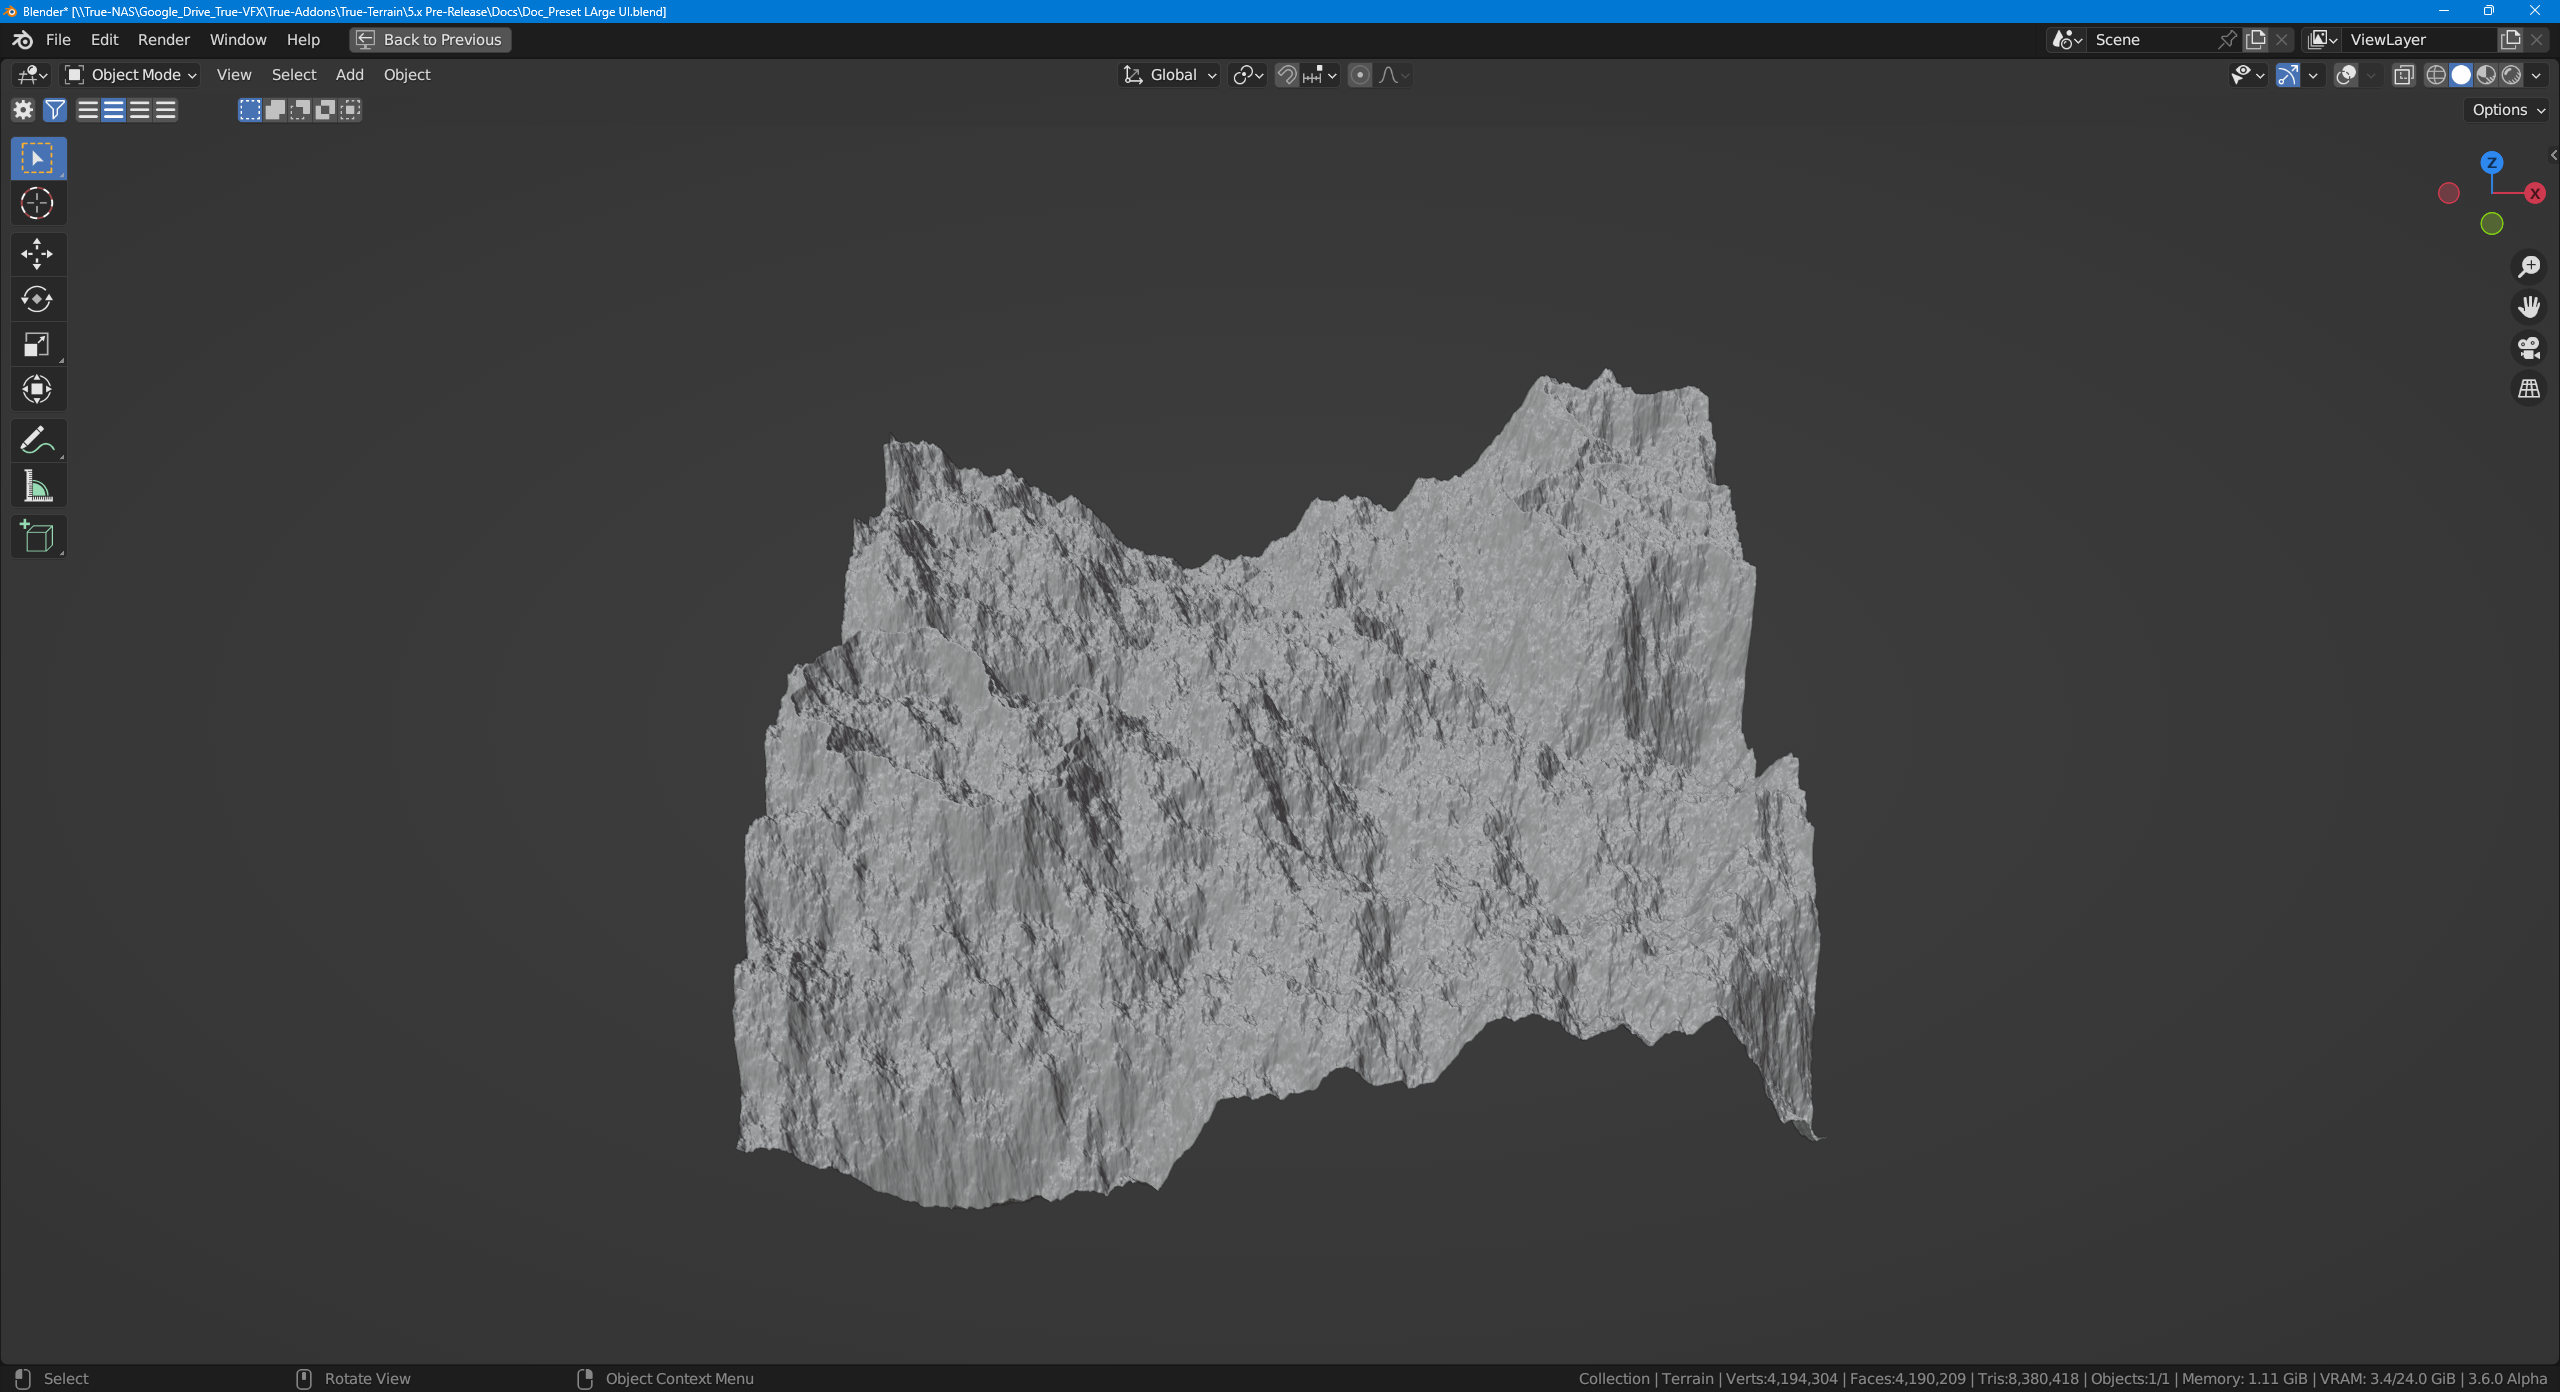Click the Back to Previous button
The image size is (2560, 1392).
pos(430,39)
